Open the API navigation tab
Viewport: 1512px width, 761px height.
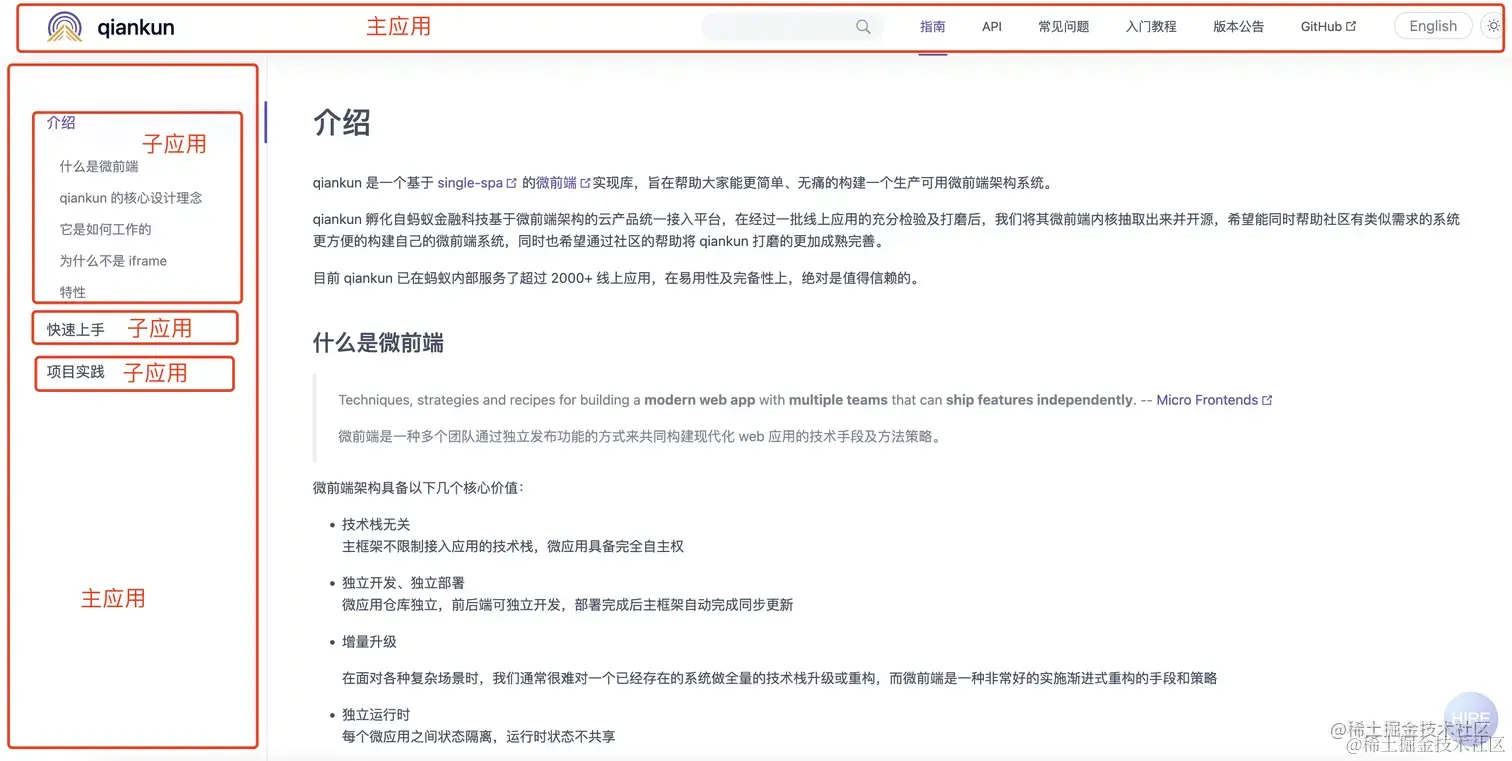(x=992, y=27)
